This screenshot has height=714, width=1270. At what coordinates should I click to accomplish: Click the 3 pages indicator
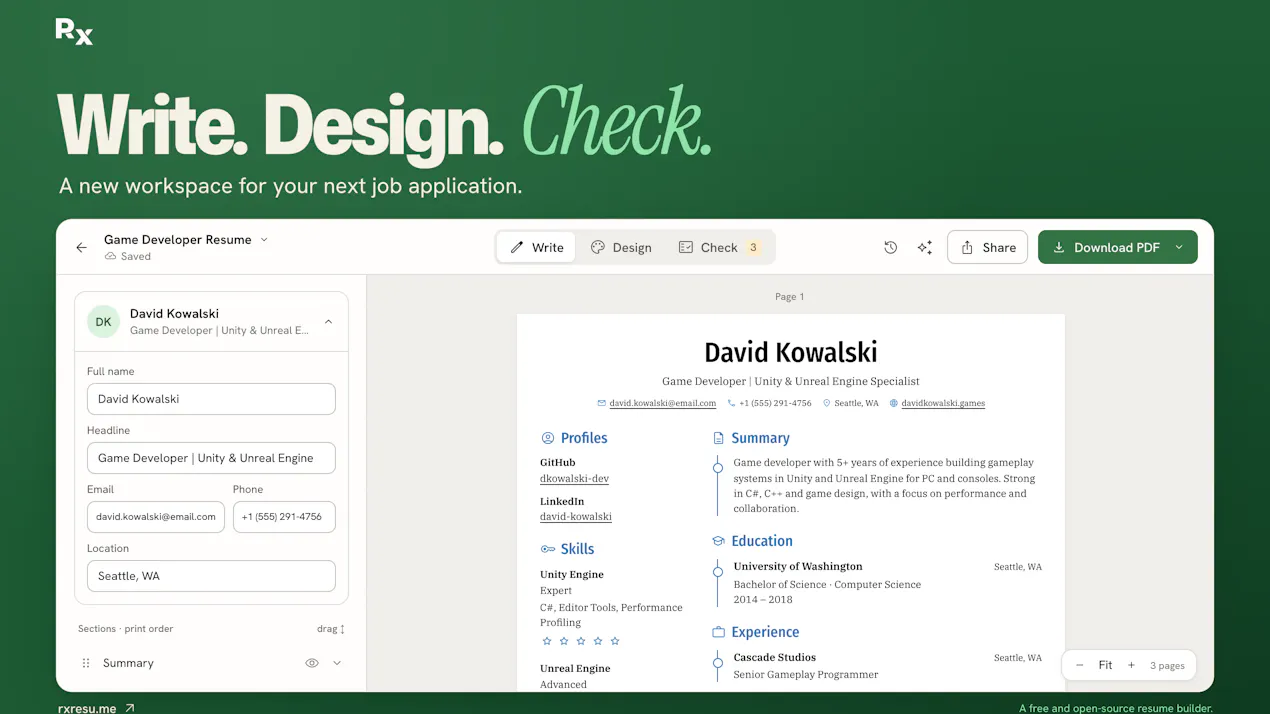[1167, 665]
